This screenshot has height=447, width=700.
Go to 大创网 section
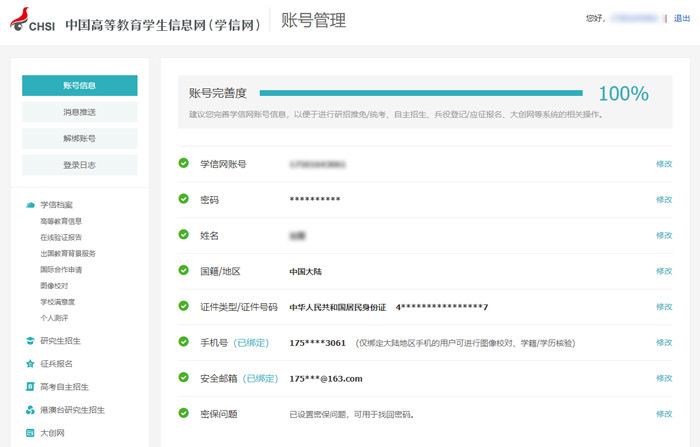coord(52,433)
